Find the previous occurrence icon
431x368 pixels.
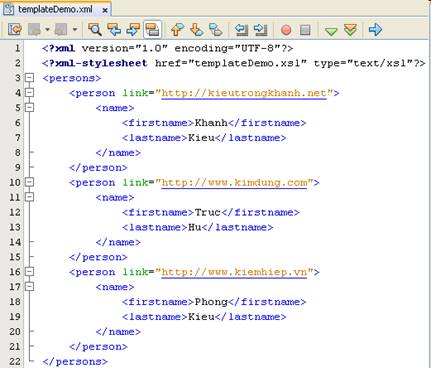pyautogui.click(x=114, y=30)
